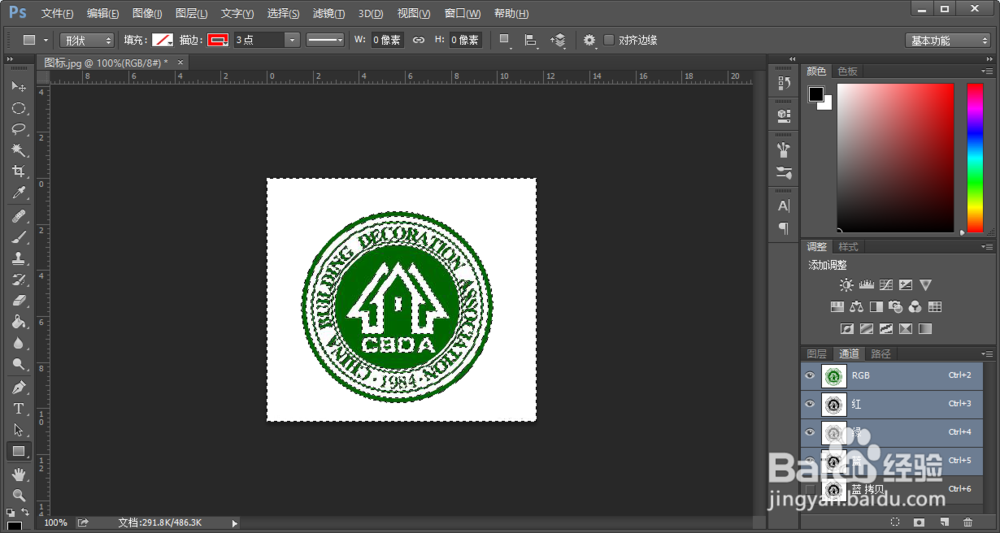The height and width of the screenshot is (533, 1000).
Task: Add a Levels adjustment
Action: tap(866, 285)
